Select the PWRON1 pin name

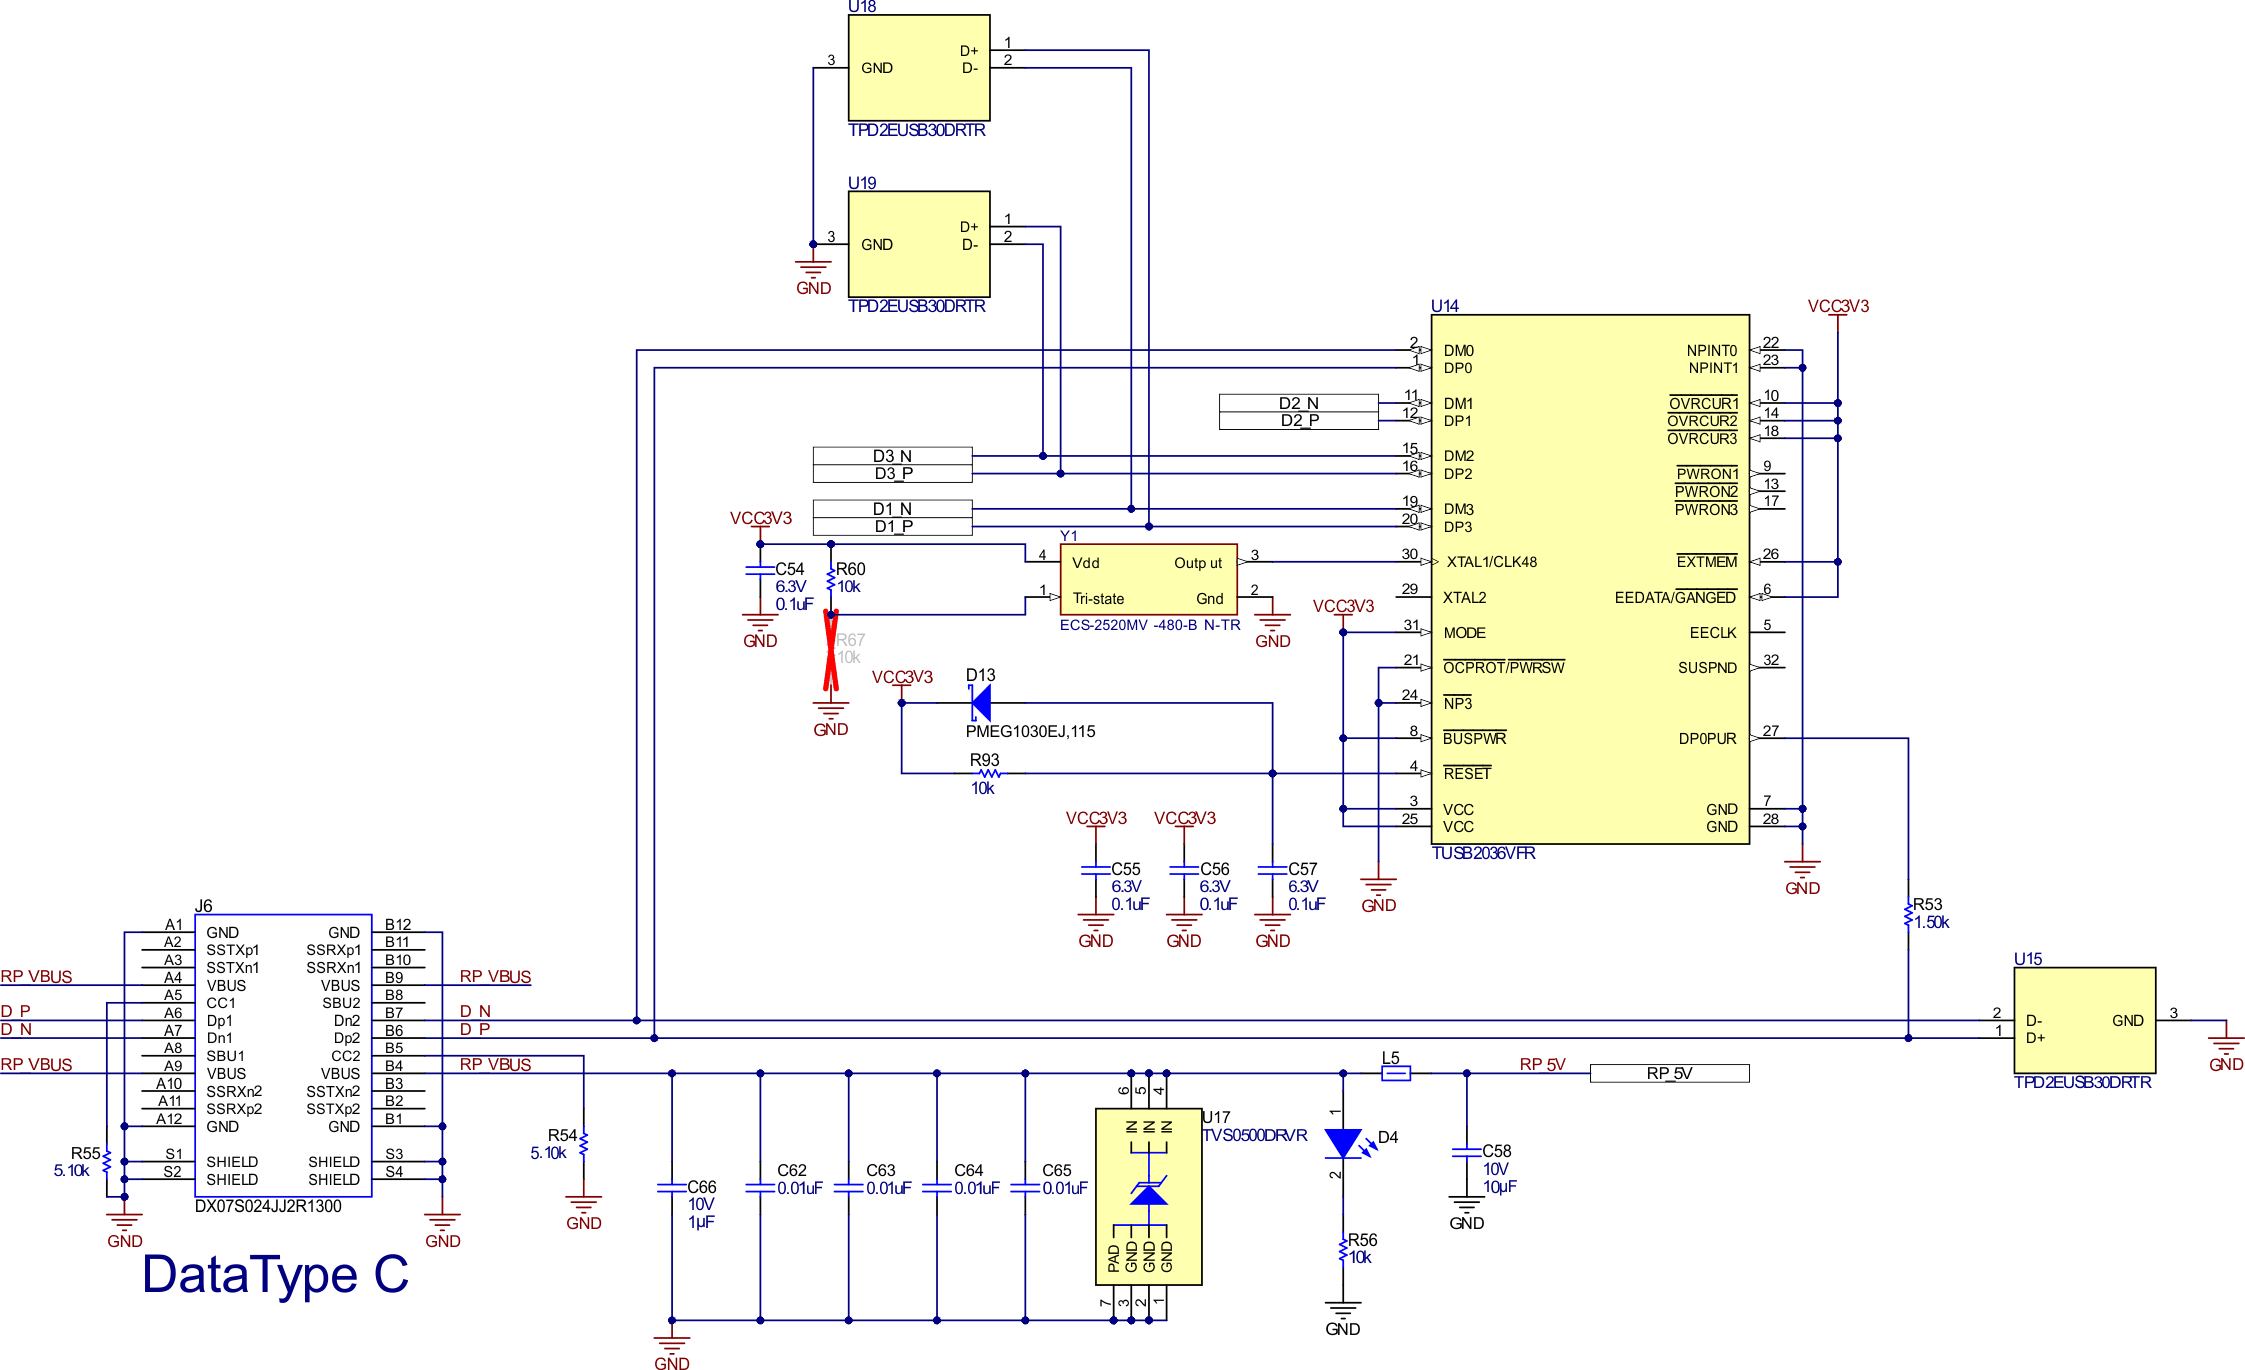tap(1707, 473)
